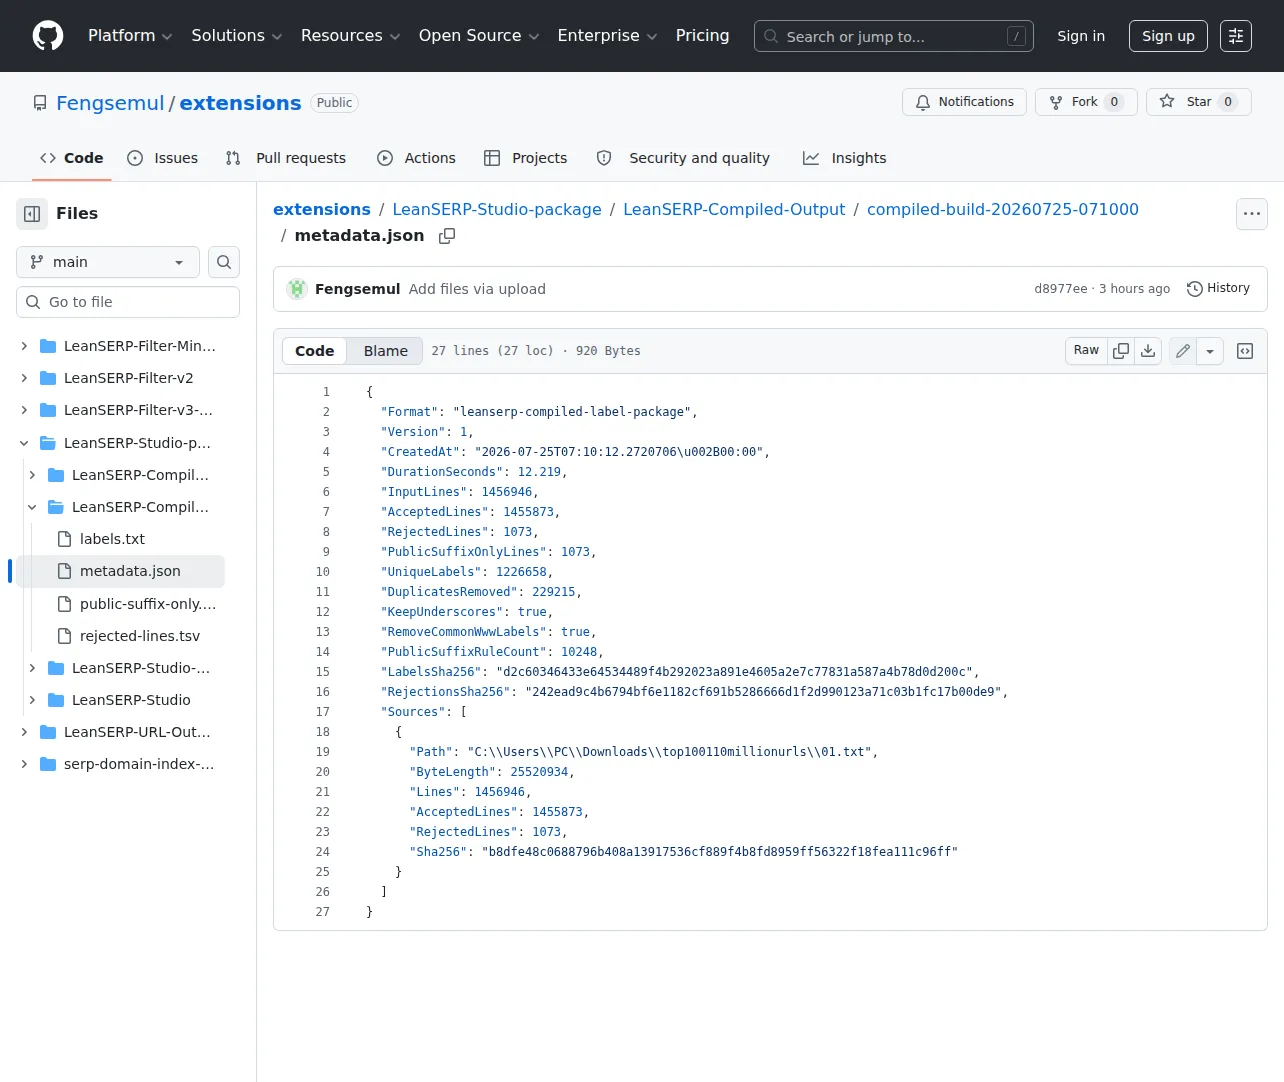Collapse the file tree side panel
This screenshot has width=1284, height=1082.
tap(32, 214)
